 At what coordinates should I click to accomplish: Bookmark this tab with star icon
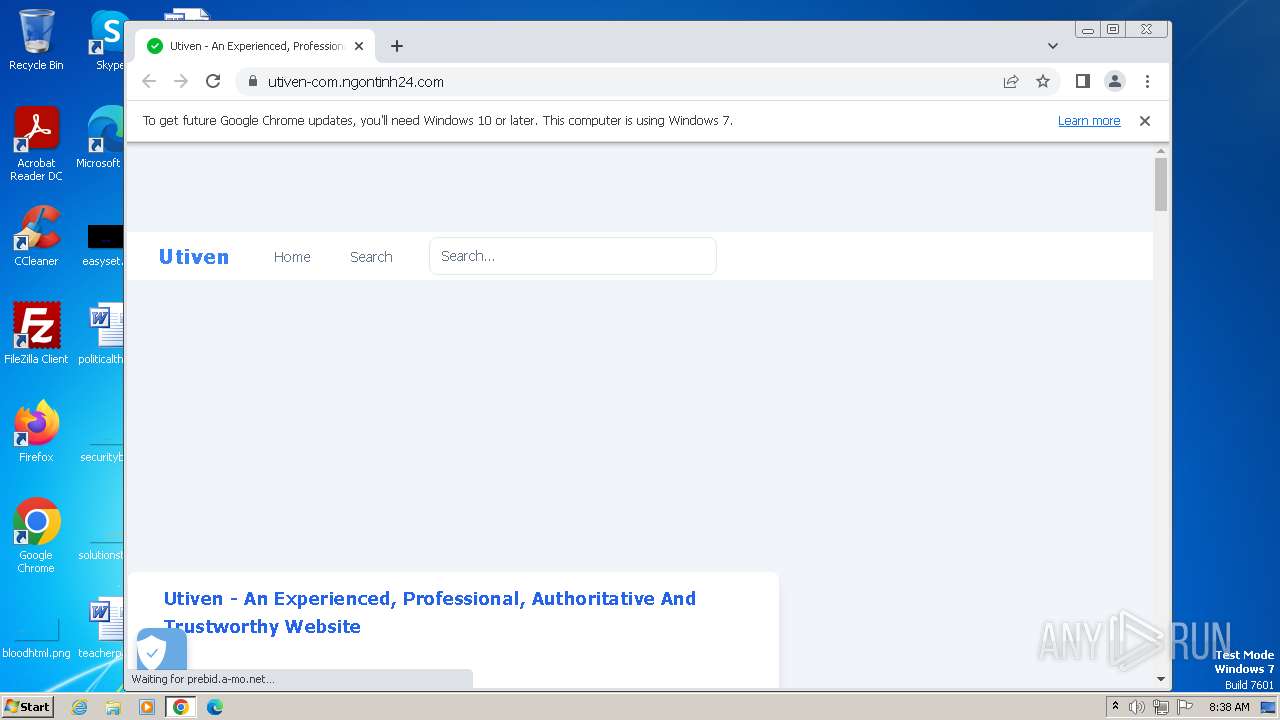(1043, 82)
